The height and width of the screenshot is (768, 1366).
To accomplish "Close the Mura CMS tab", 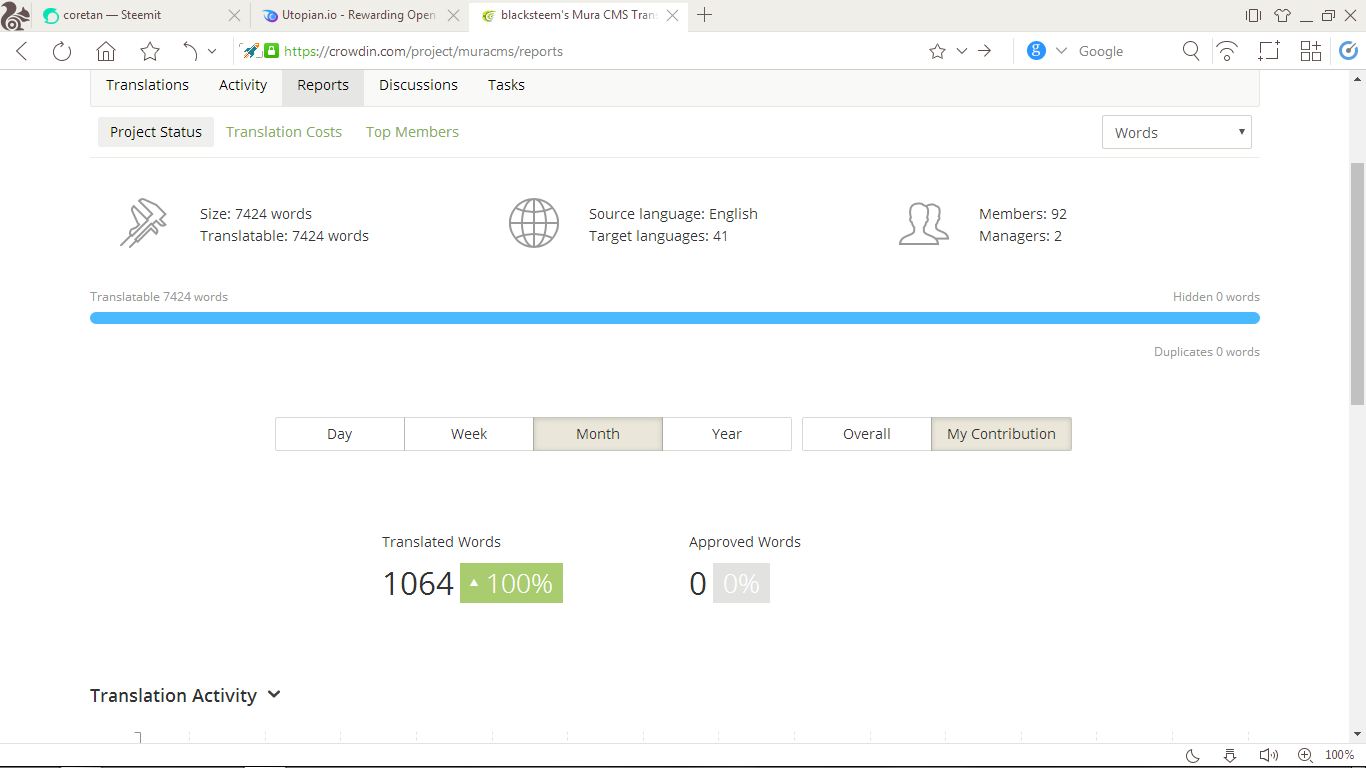I will pos(672,15).
